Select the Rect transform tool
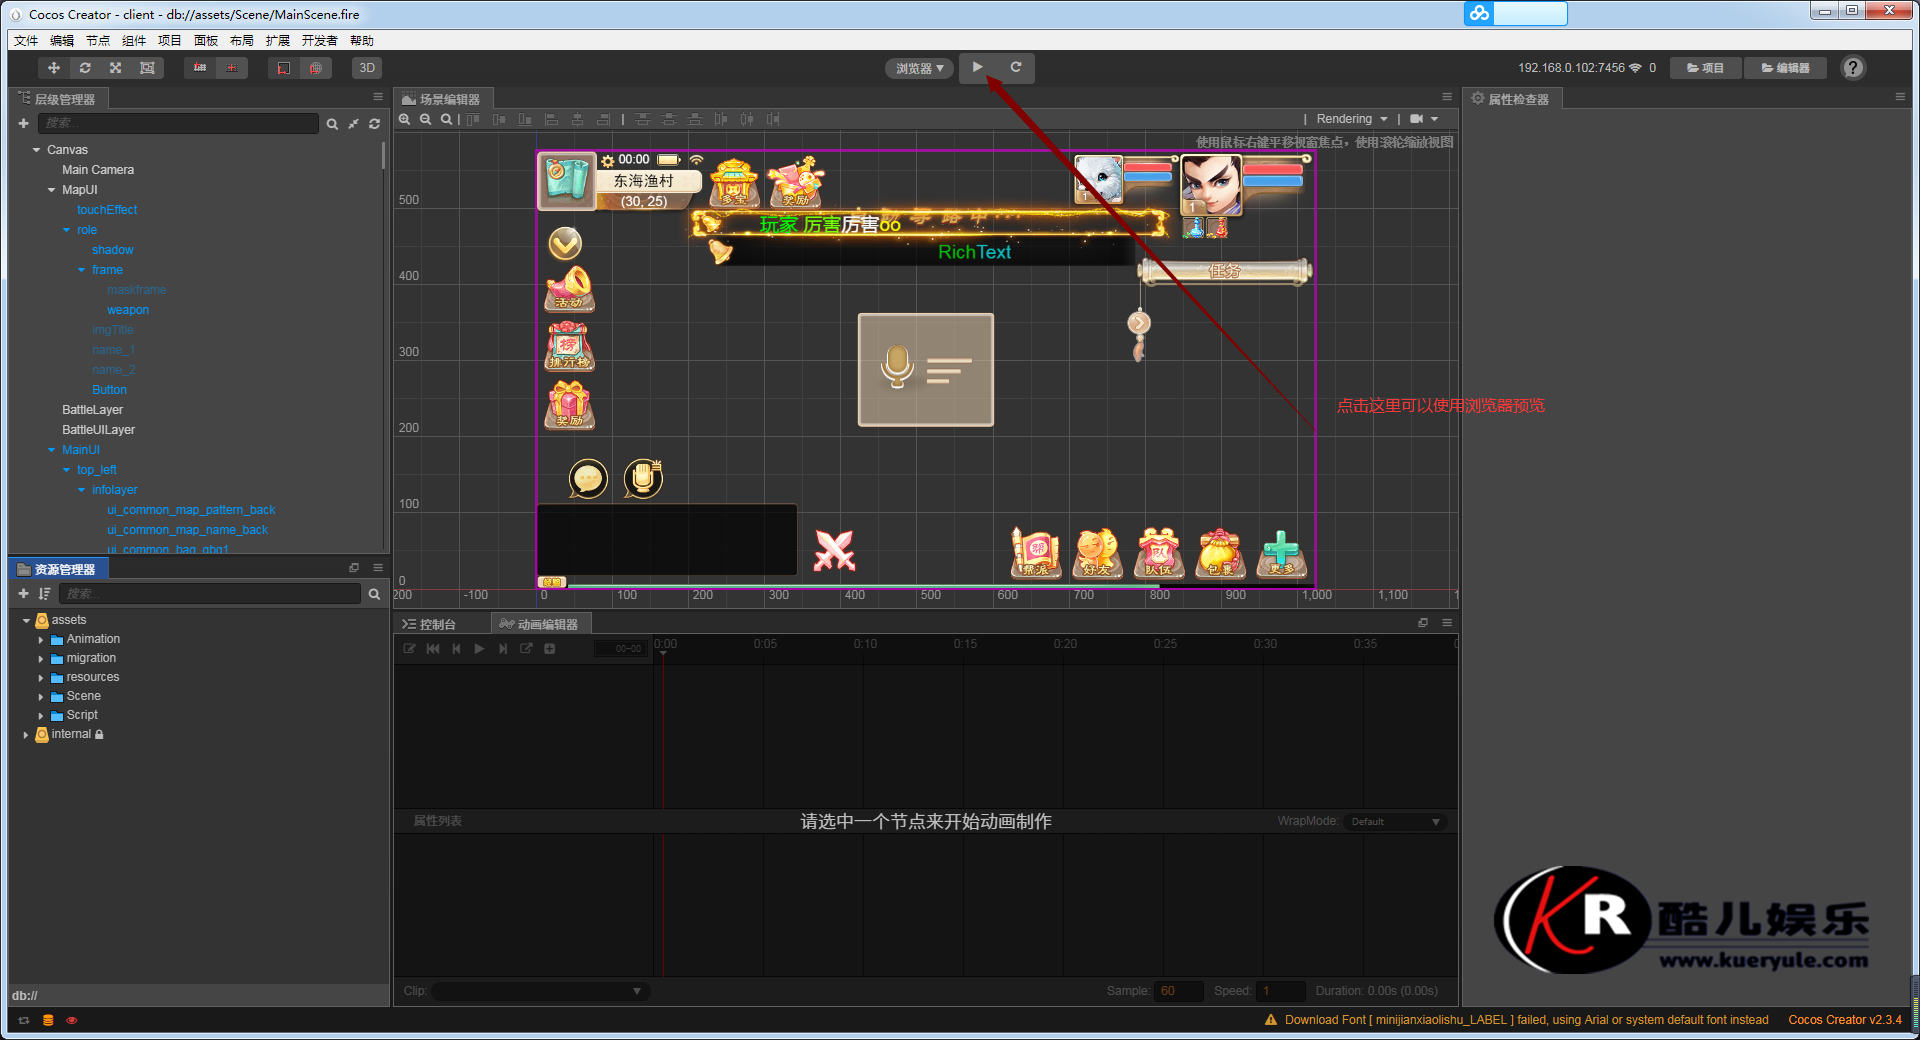Screen dimensions: 1920x1040 147,68
